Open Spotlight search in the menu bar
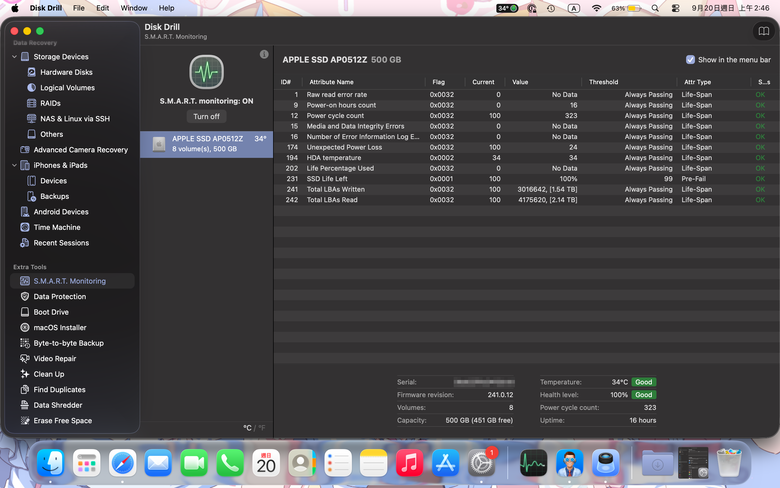Viewport: 780px width, 488px height. click(x=655, y=8)
